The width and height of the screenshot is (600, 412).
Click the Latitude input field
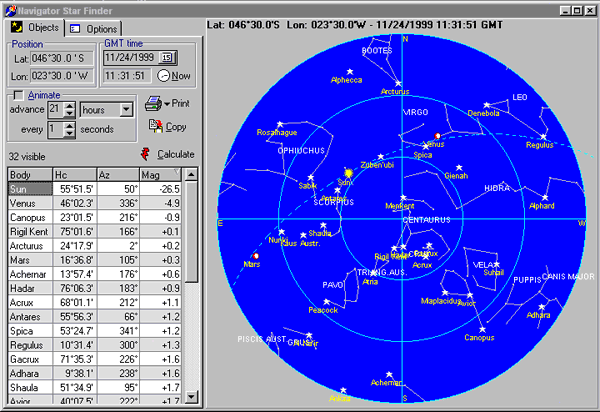[60, 58]
